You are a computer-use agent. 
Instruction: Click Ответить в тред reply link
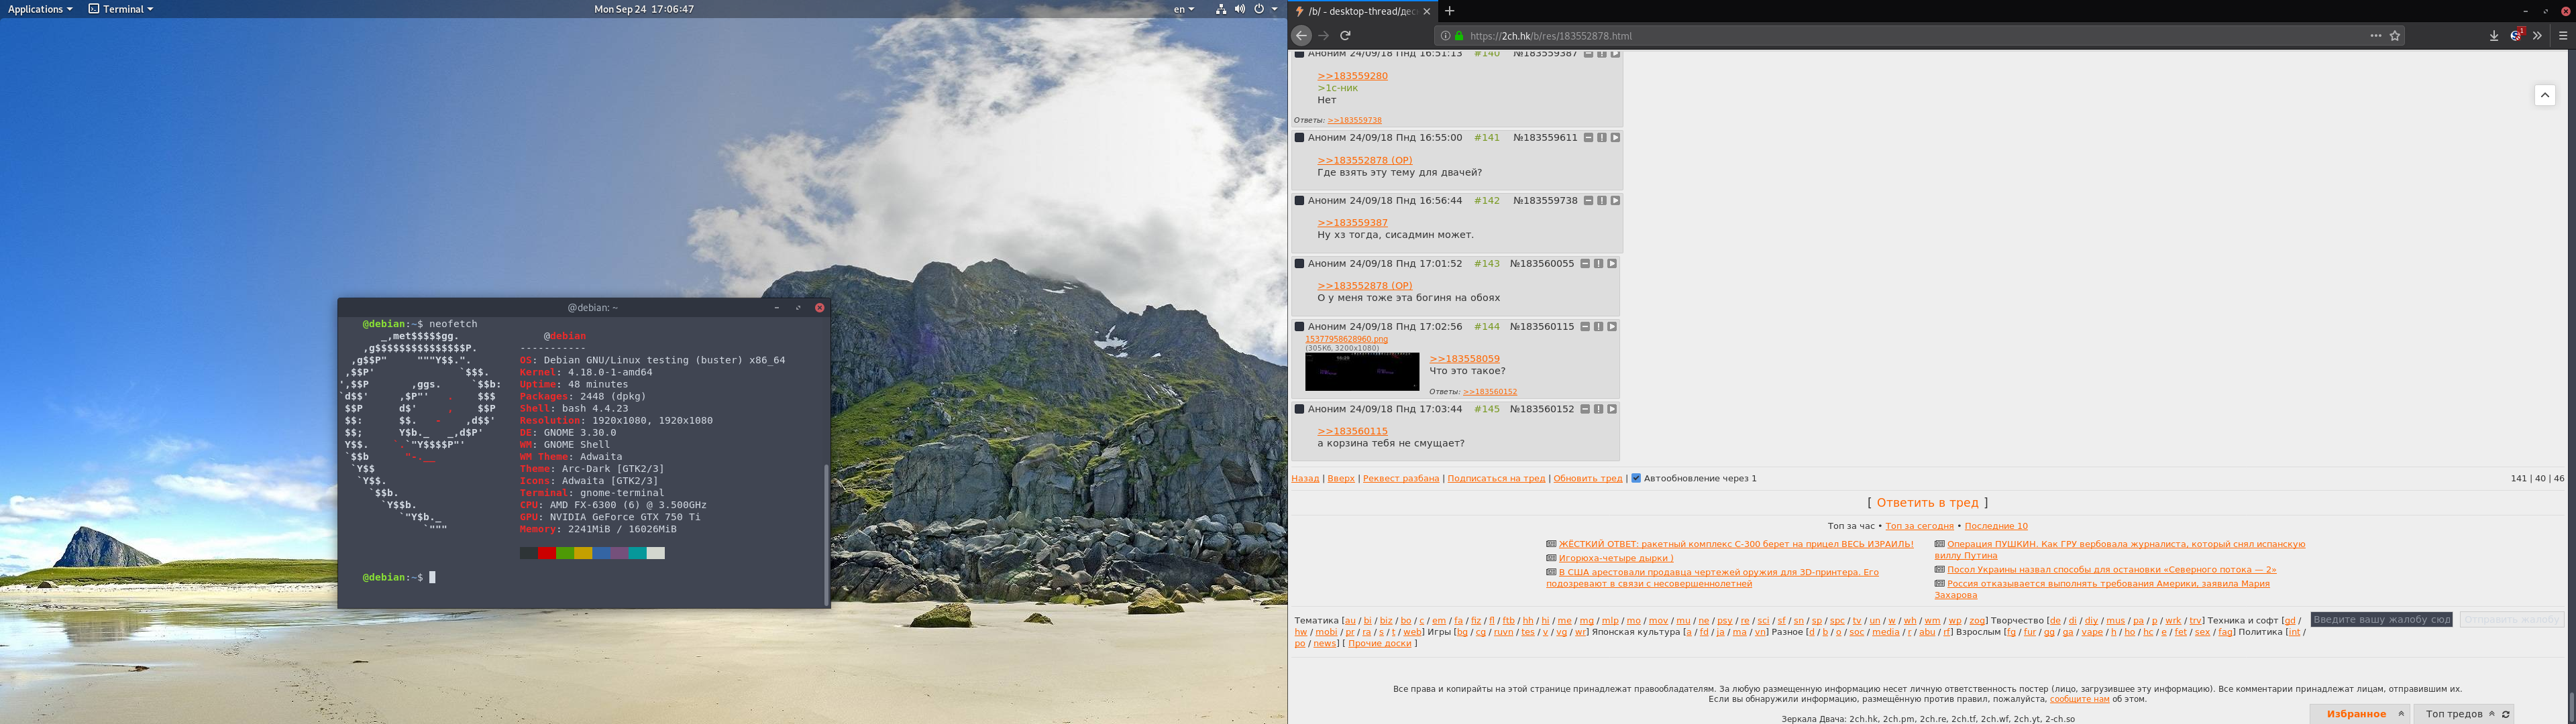[x=1927, y=503]
